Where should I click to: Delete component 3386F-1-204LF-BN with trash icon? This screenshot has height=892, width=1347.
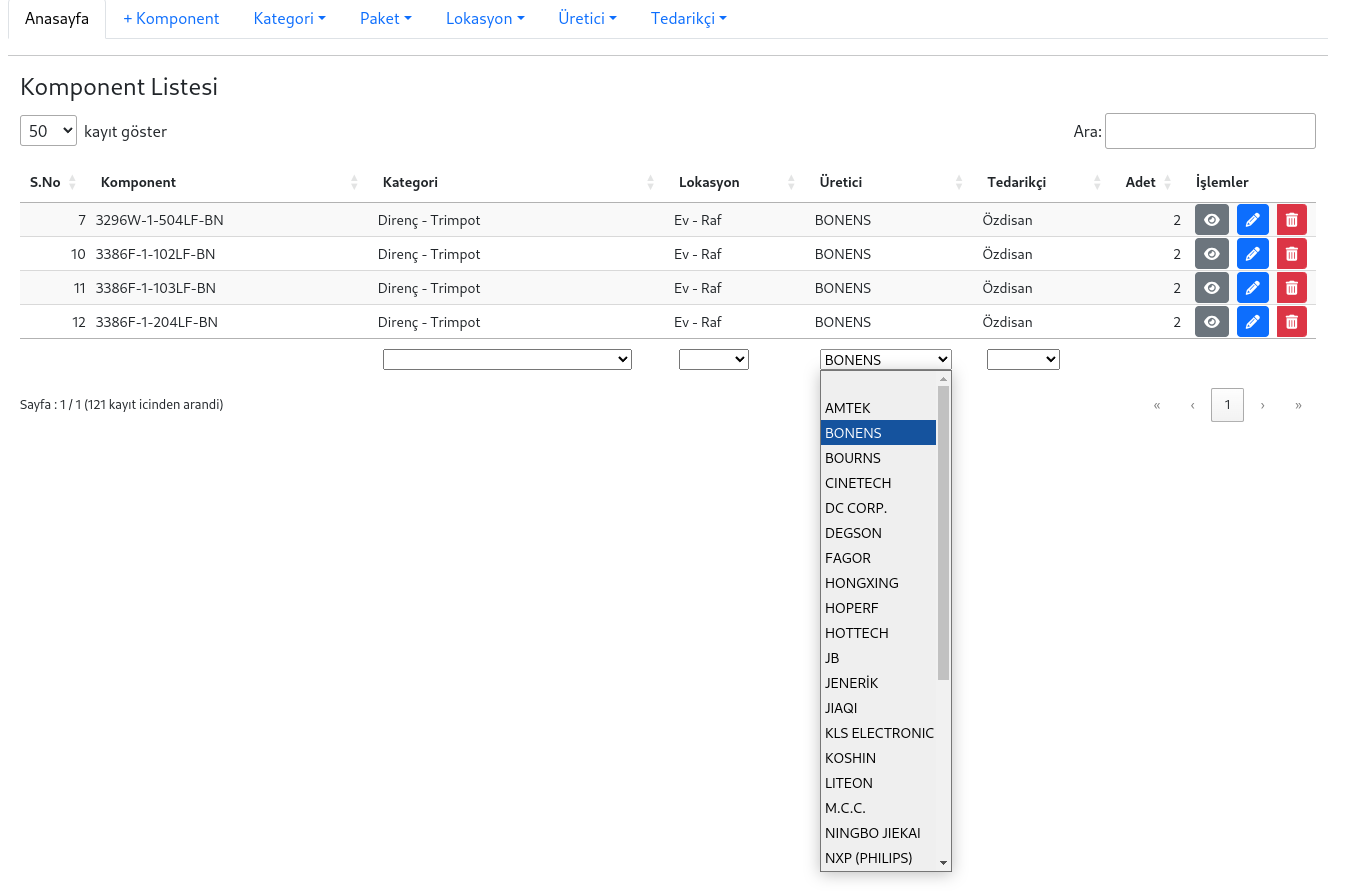point(1291,322)
